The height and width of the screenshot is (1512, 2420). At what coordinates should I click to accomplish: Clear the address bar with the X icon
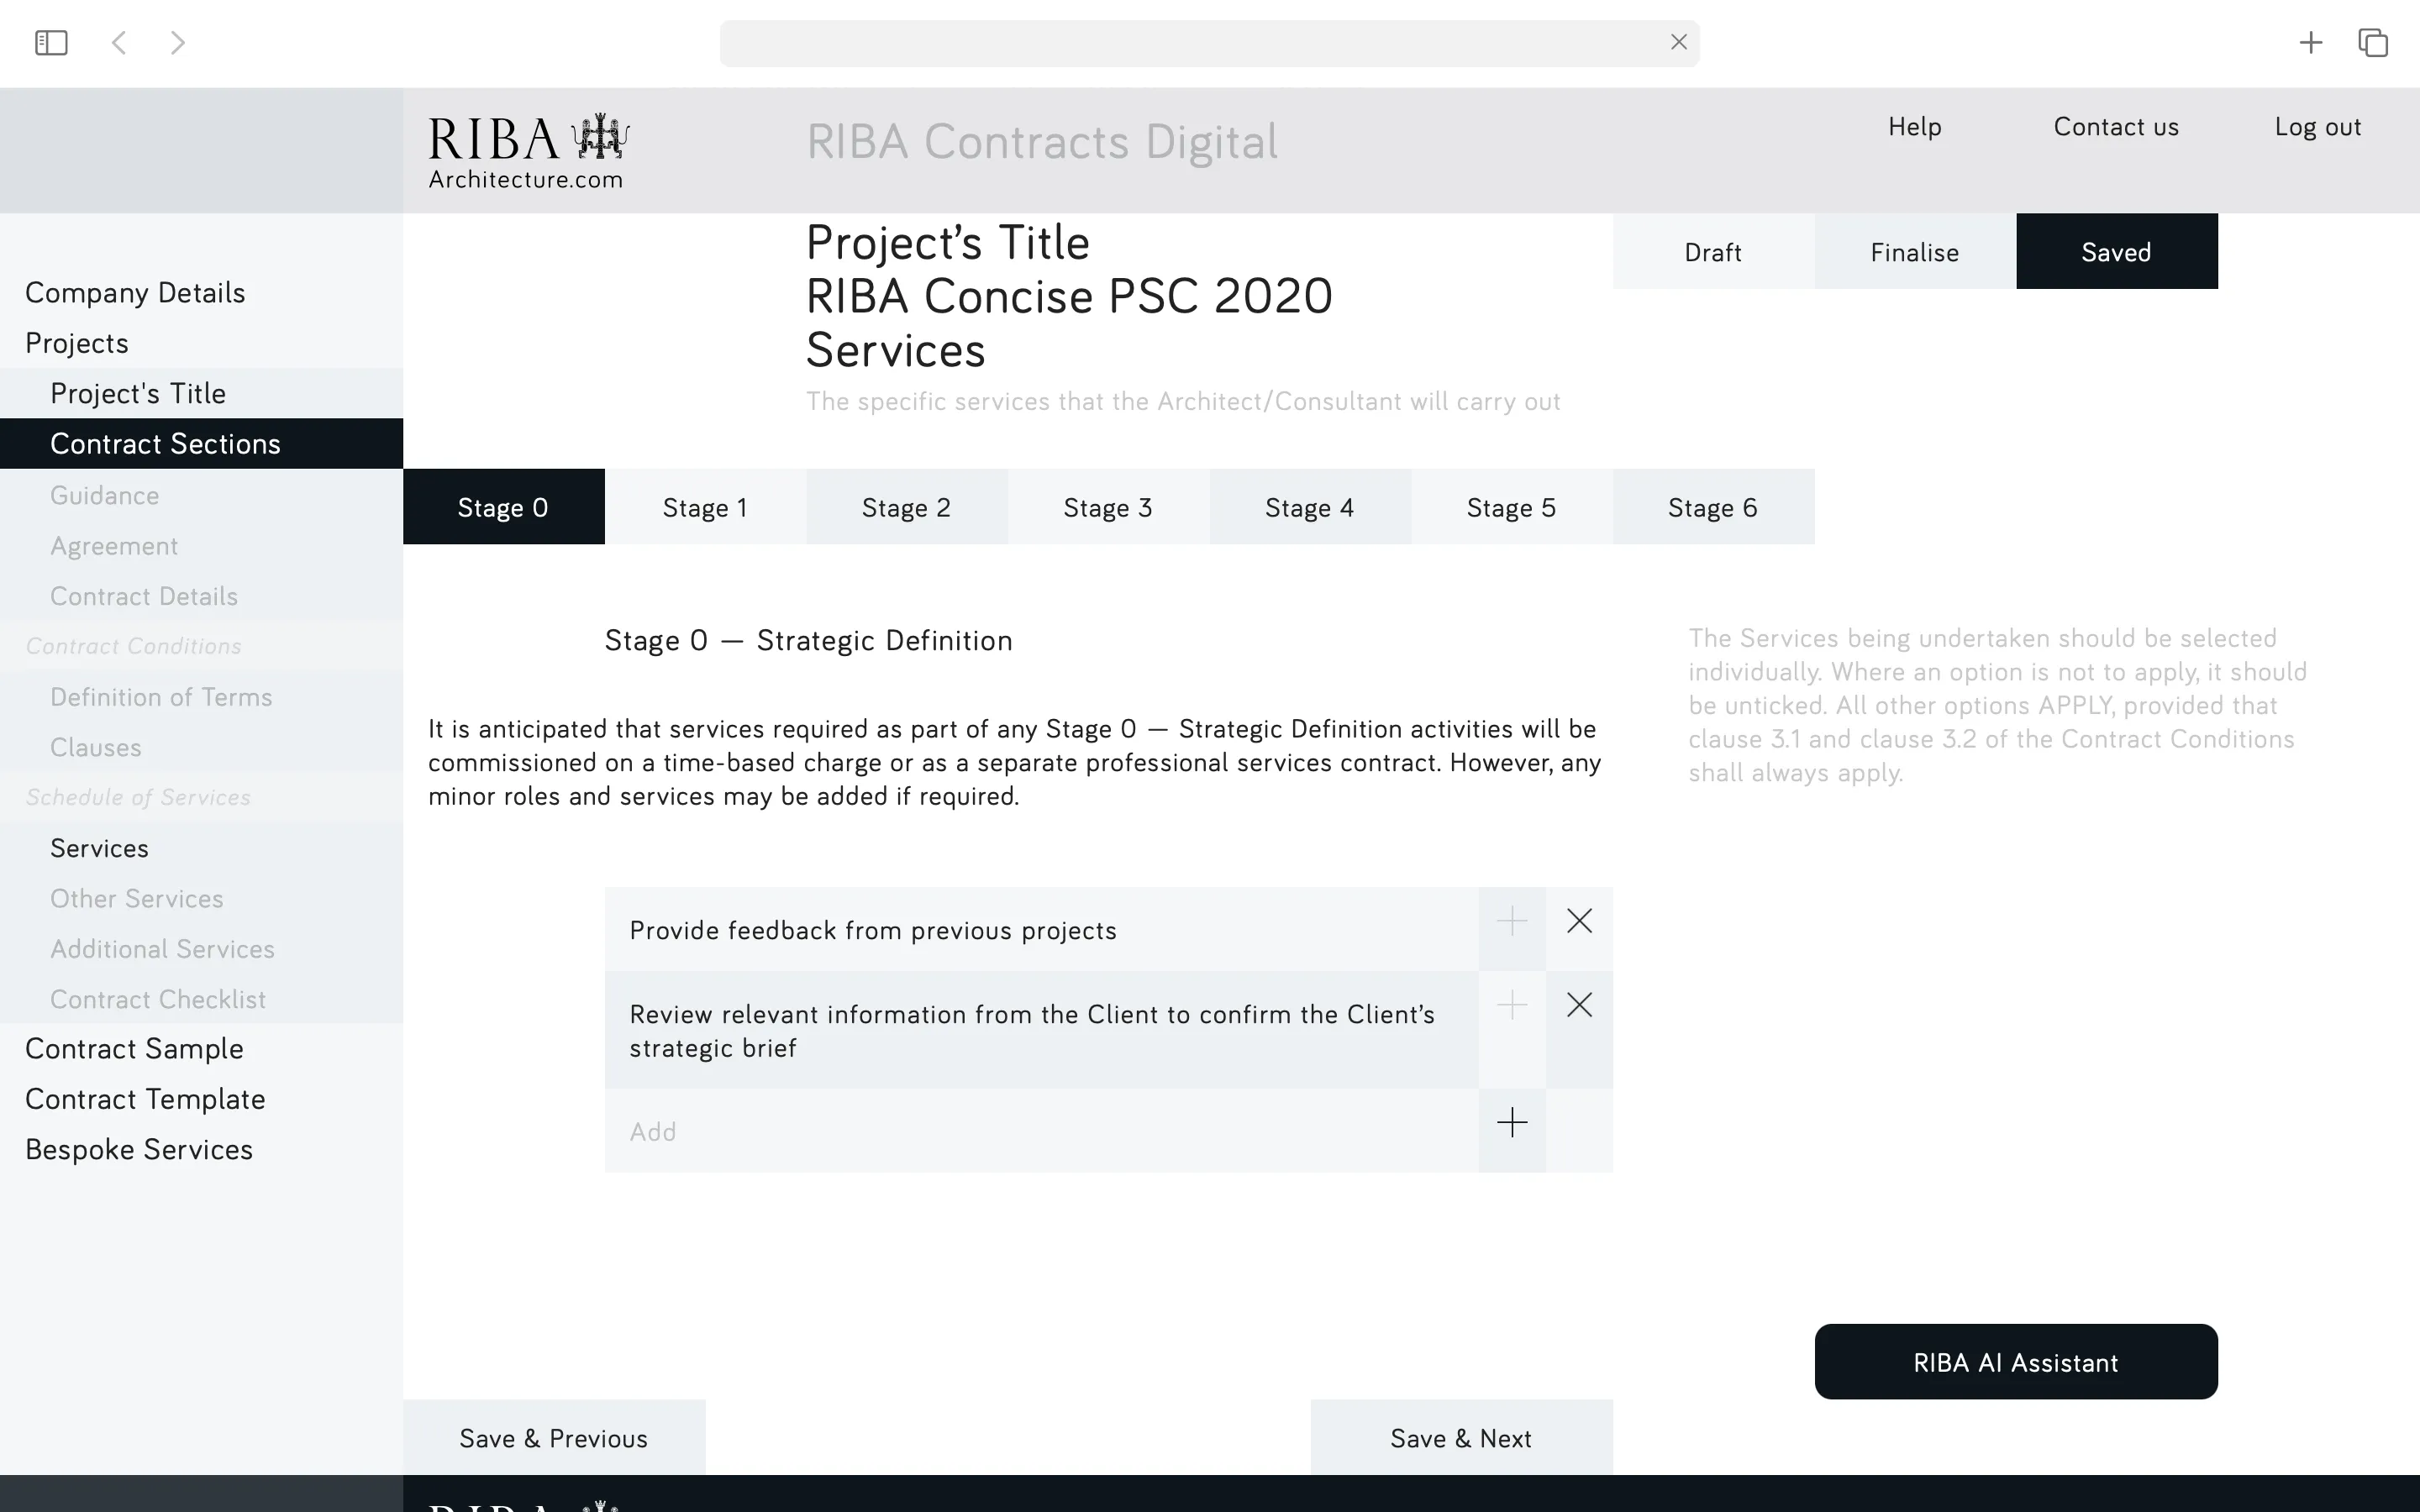[x=1678, y=42]
